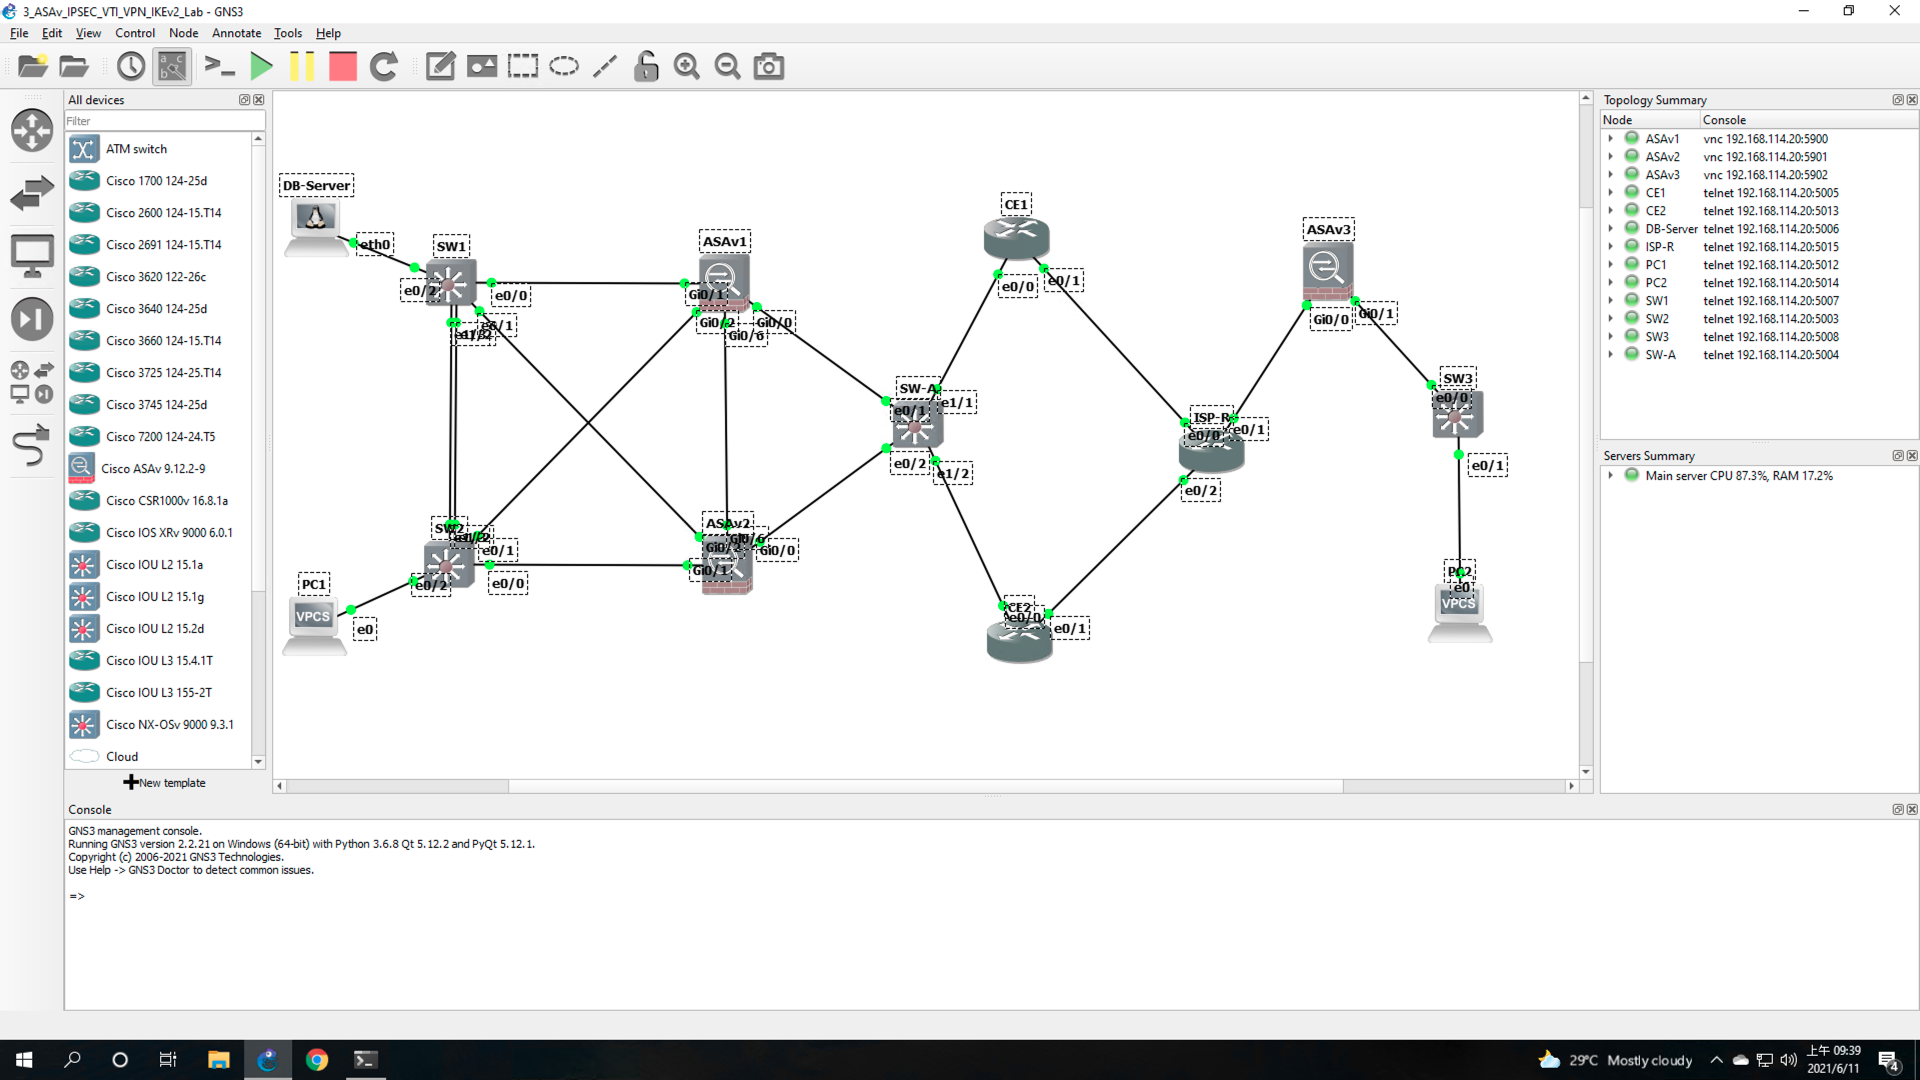This screenshot has height=1080, width=1920.
Task: Close the All devices panel
Action: coord(259,100)
